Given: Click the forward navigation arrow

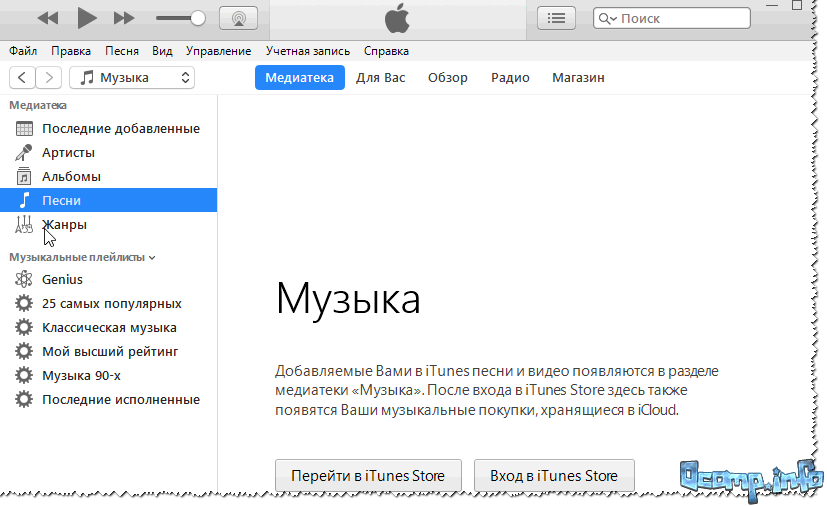Looking at the screenshot, I should click(49, 78).
